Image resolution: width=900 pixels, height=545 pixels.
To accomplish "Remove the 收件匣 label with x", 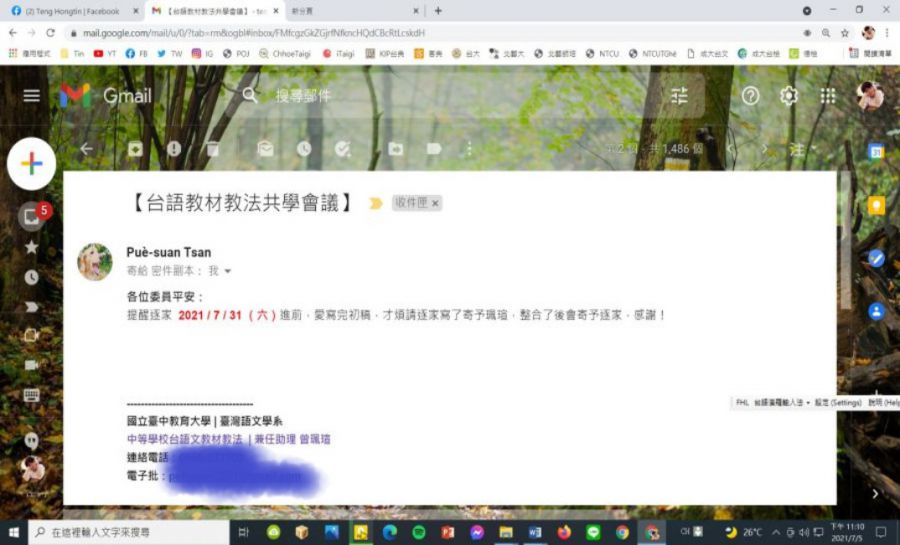I will pyautogui.click(x=435, y=203).
